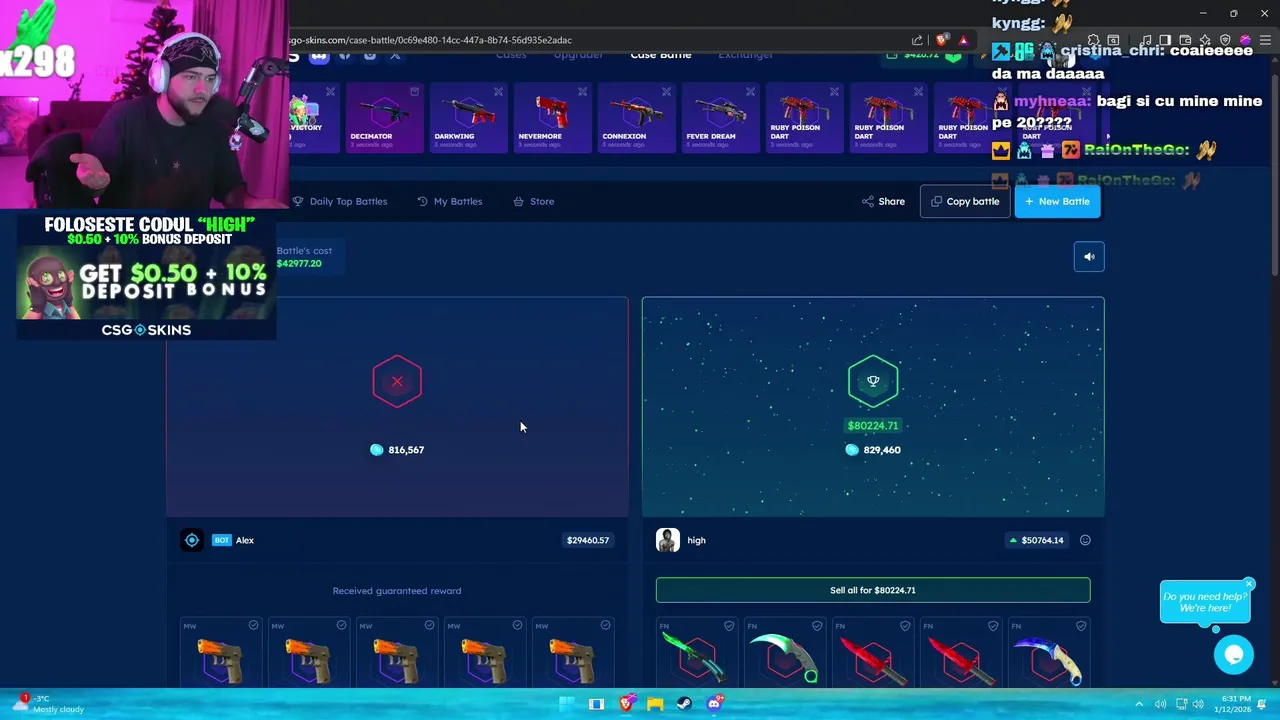Click the Share battle option

(883, 201)
